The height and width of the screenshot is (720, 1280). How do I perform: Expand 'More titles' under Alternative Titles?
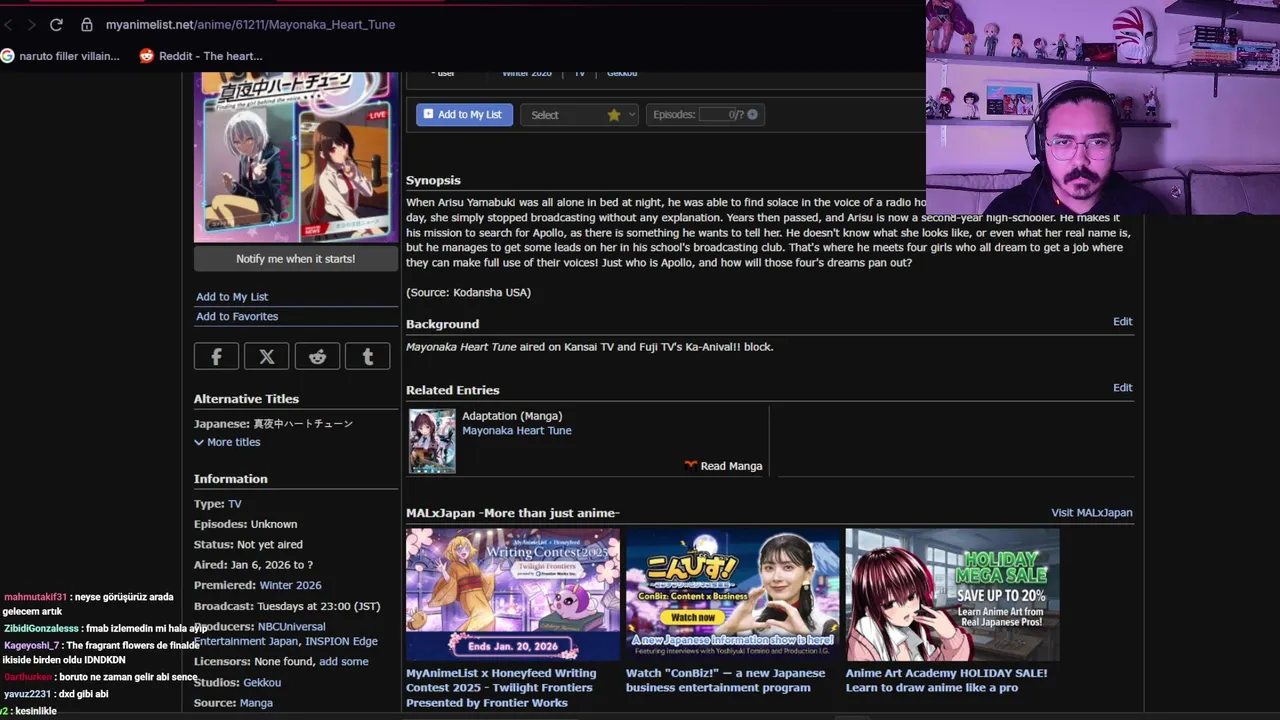tap(227, 442)
